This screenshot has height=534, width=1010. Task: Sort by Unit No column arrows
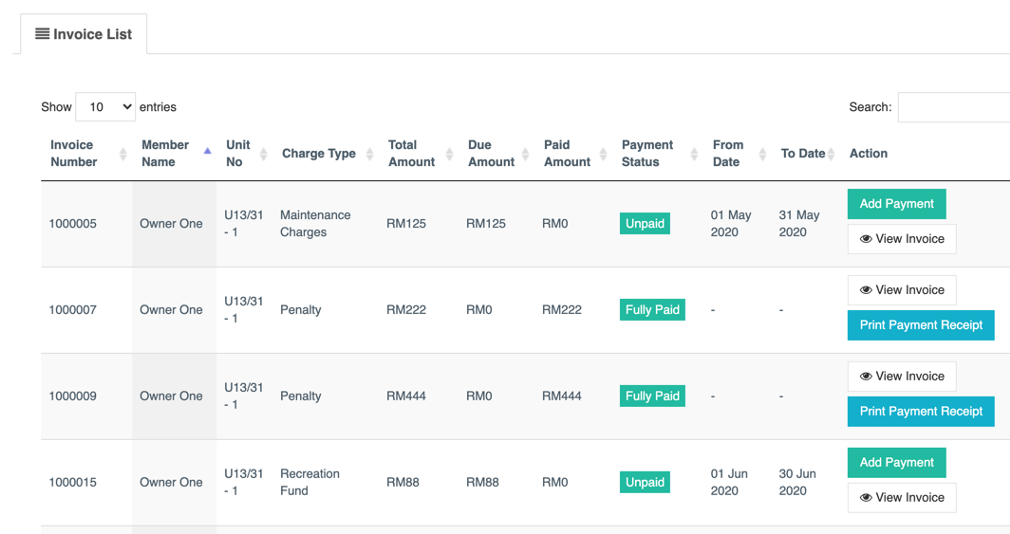pyautogui.click(x=263, y=154)
